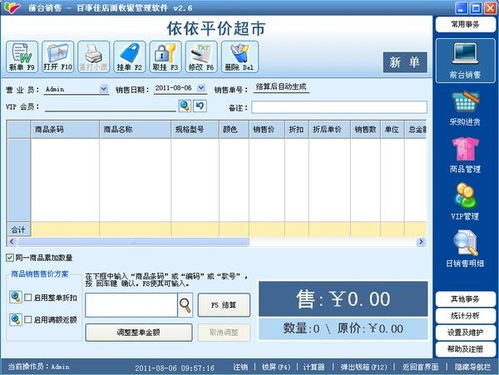Click the table horizontal scrollbar thumb
Screen dimensions: 499x375
[x=133, y=242]
